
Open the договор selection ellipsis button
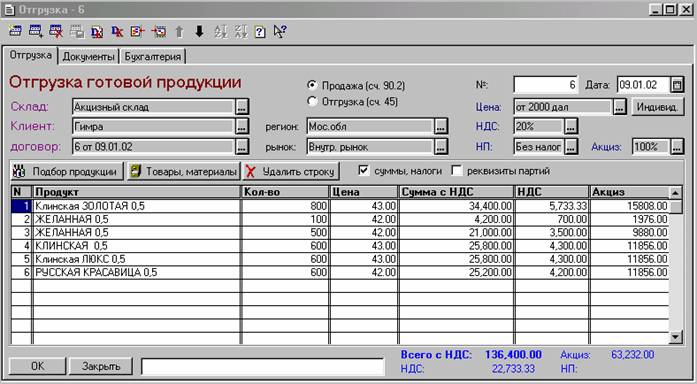(x=242, y=146)
